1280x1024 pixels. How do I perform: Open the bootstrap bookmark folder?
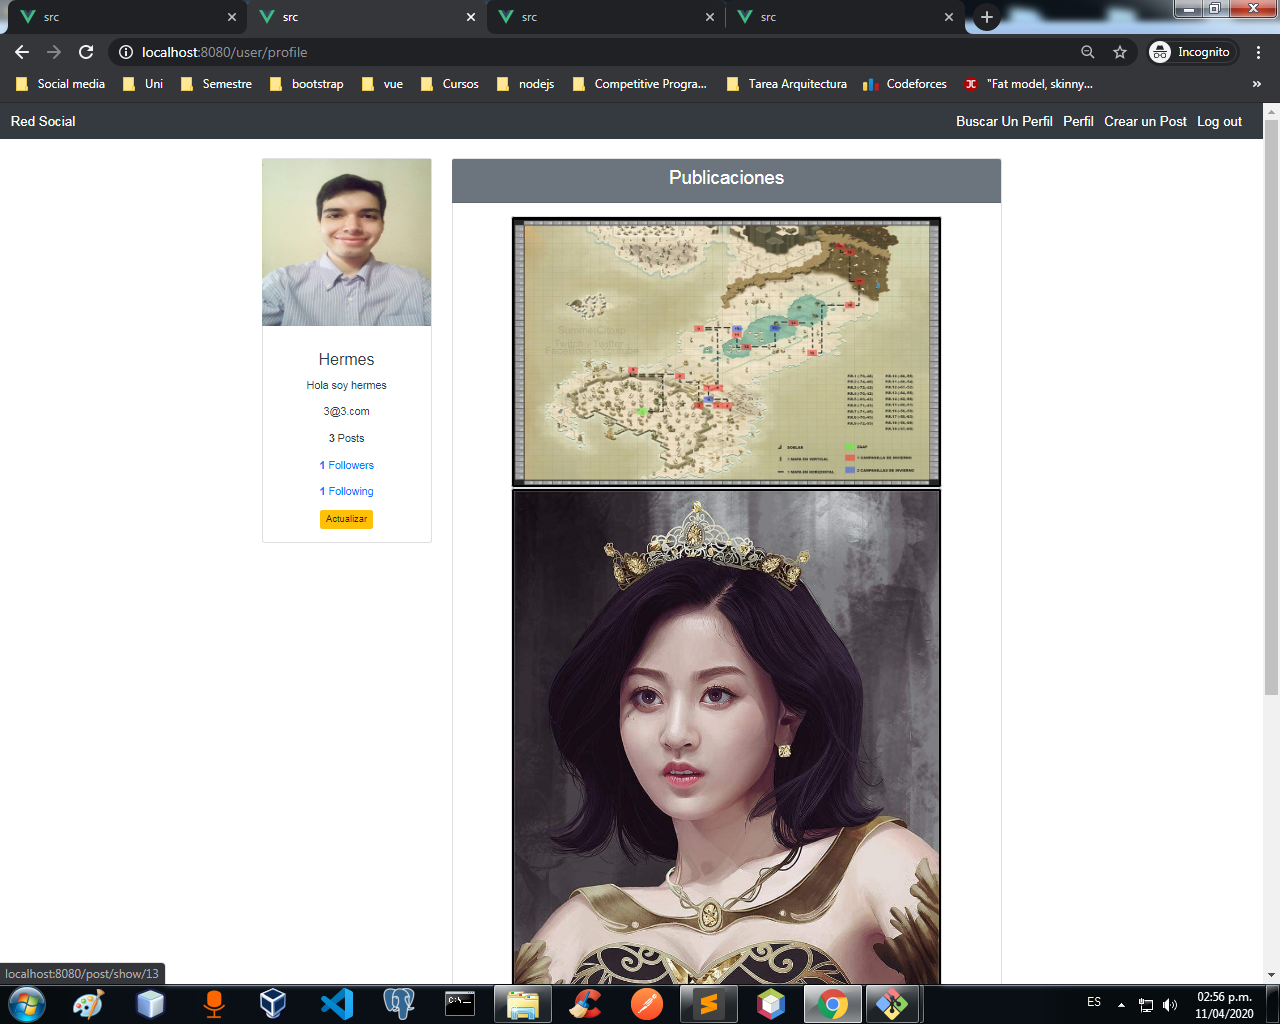(307, 84)
